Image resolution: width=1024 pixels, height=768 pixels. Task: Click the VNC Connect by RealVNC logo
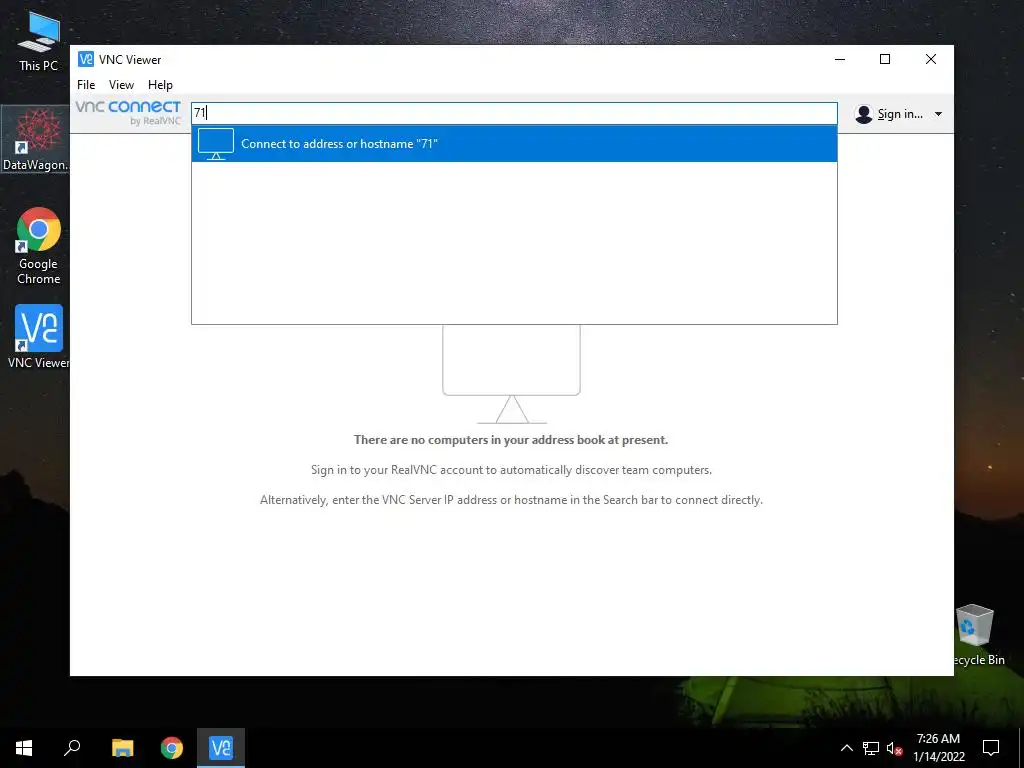[x=128, y=112]
